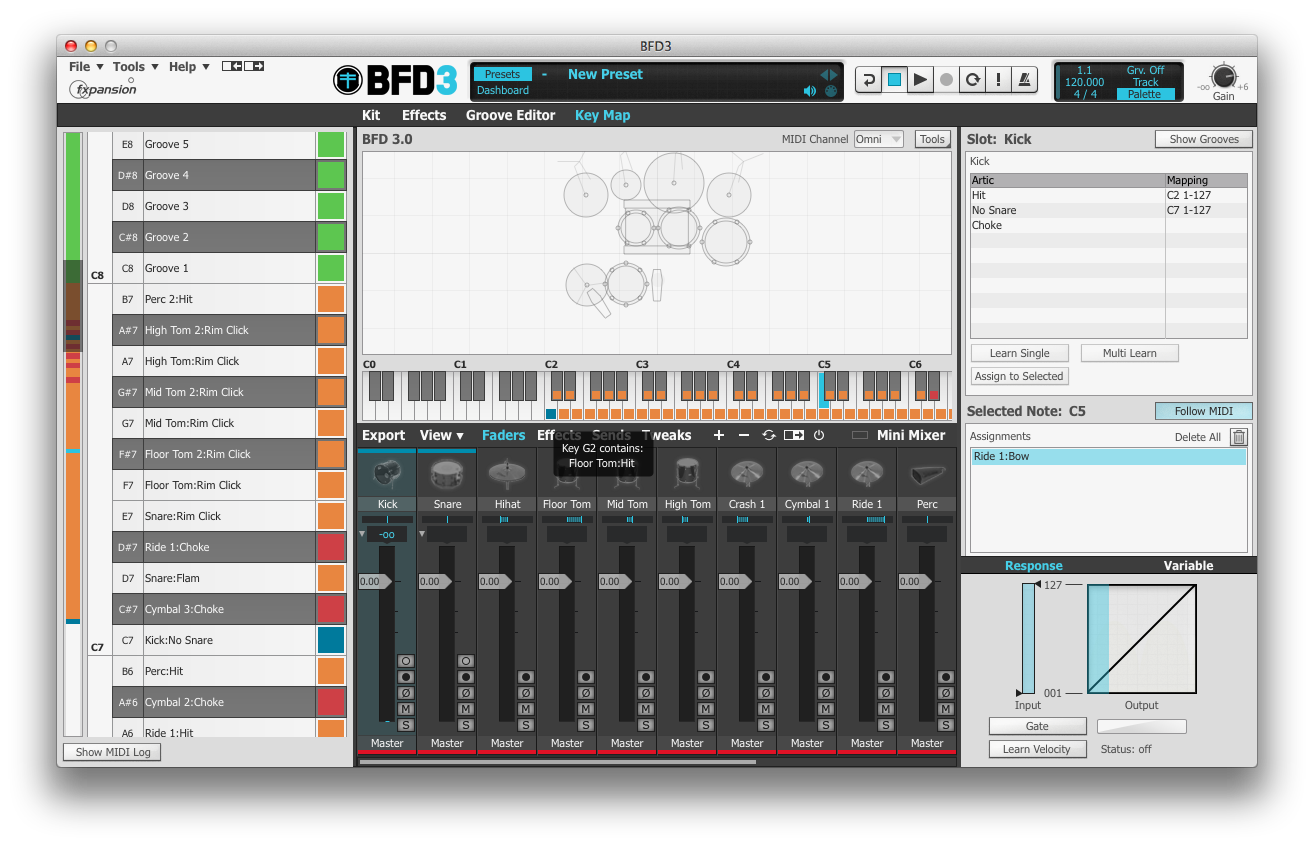
Task: Switch to the Effects page tab
Action: (424, 115)
